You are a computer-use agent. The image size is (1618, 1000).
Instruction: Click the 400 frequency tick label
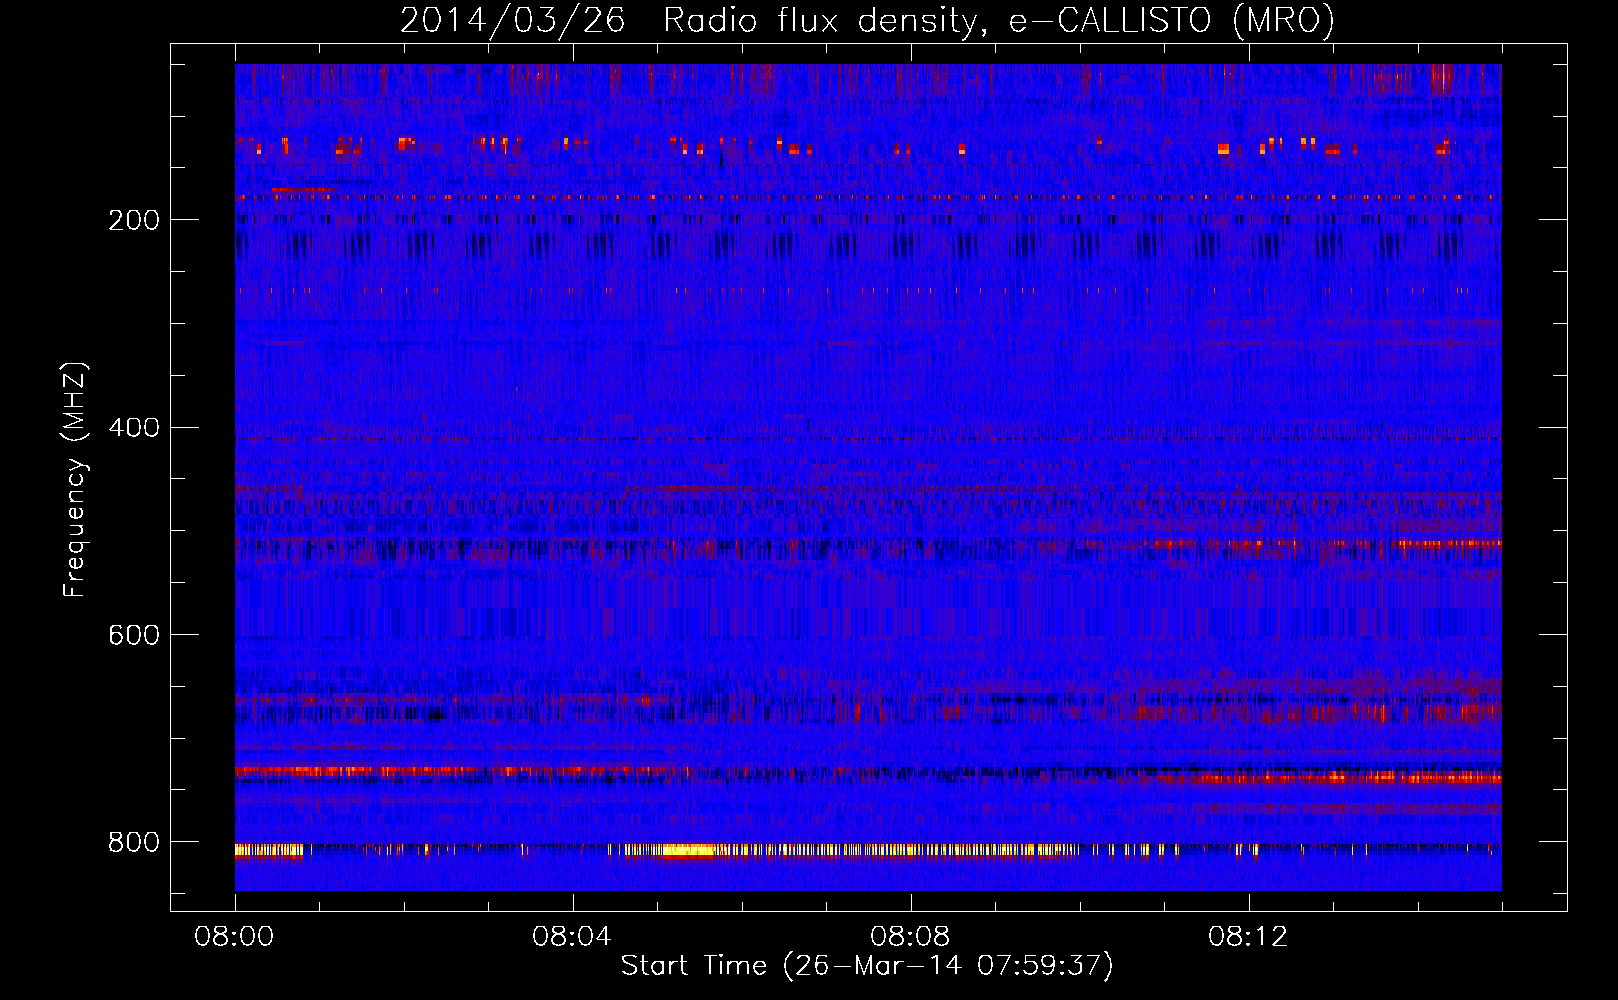coord(134,428)
